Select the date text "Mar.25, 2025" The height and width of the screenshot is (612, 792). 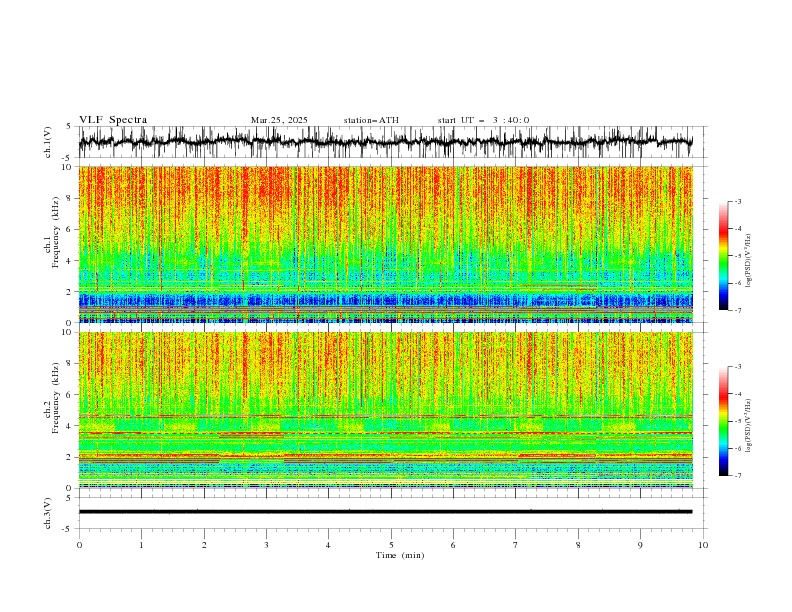tap(279, 120)
